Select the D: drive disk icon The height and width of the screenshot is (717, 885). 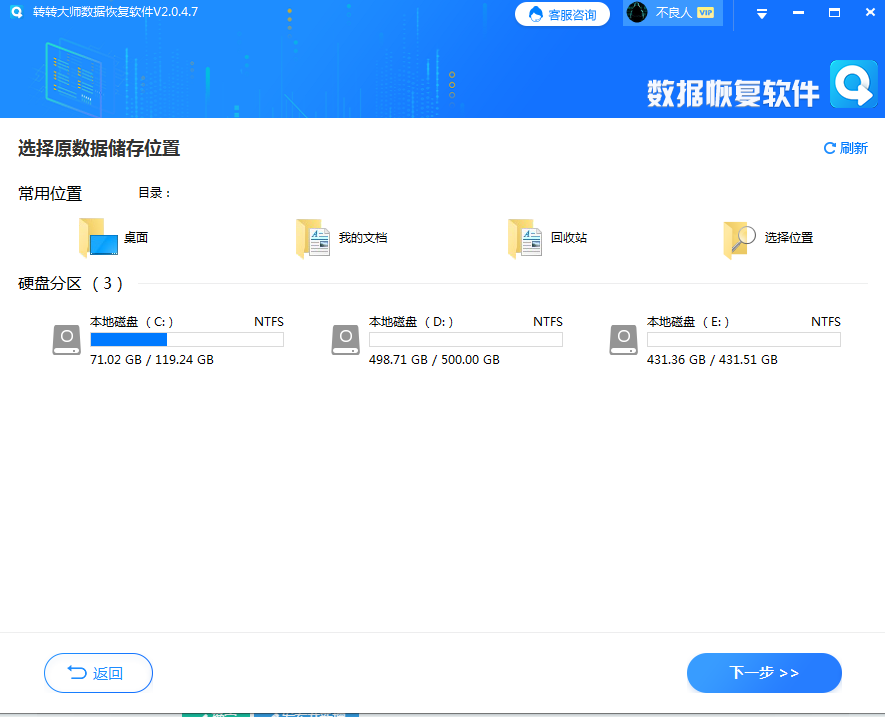click(x=345, y=340)
